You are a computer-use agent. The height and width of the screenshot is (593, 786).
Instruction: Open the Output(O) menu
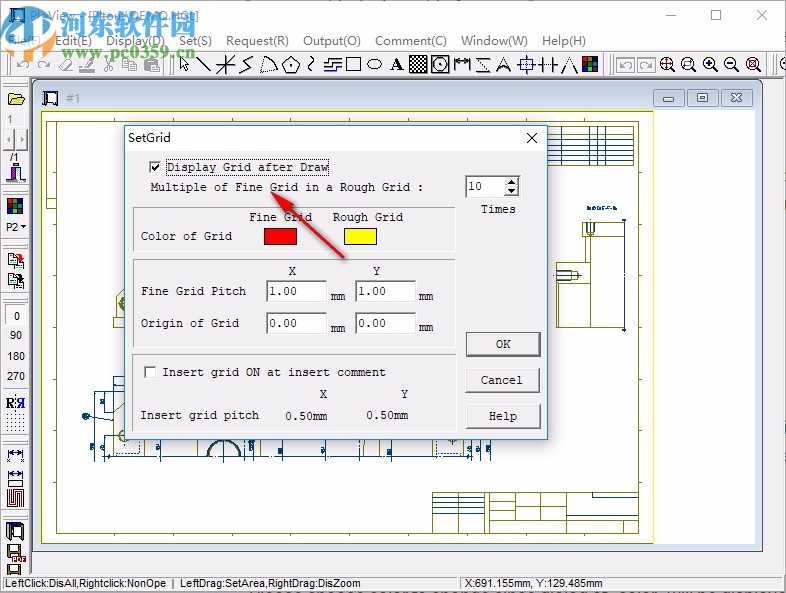[332, 41]
